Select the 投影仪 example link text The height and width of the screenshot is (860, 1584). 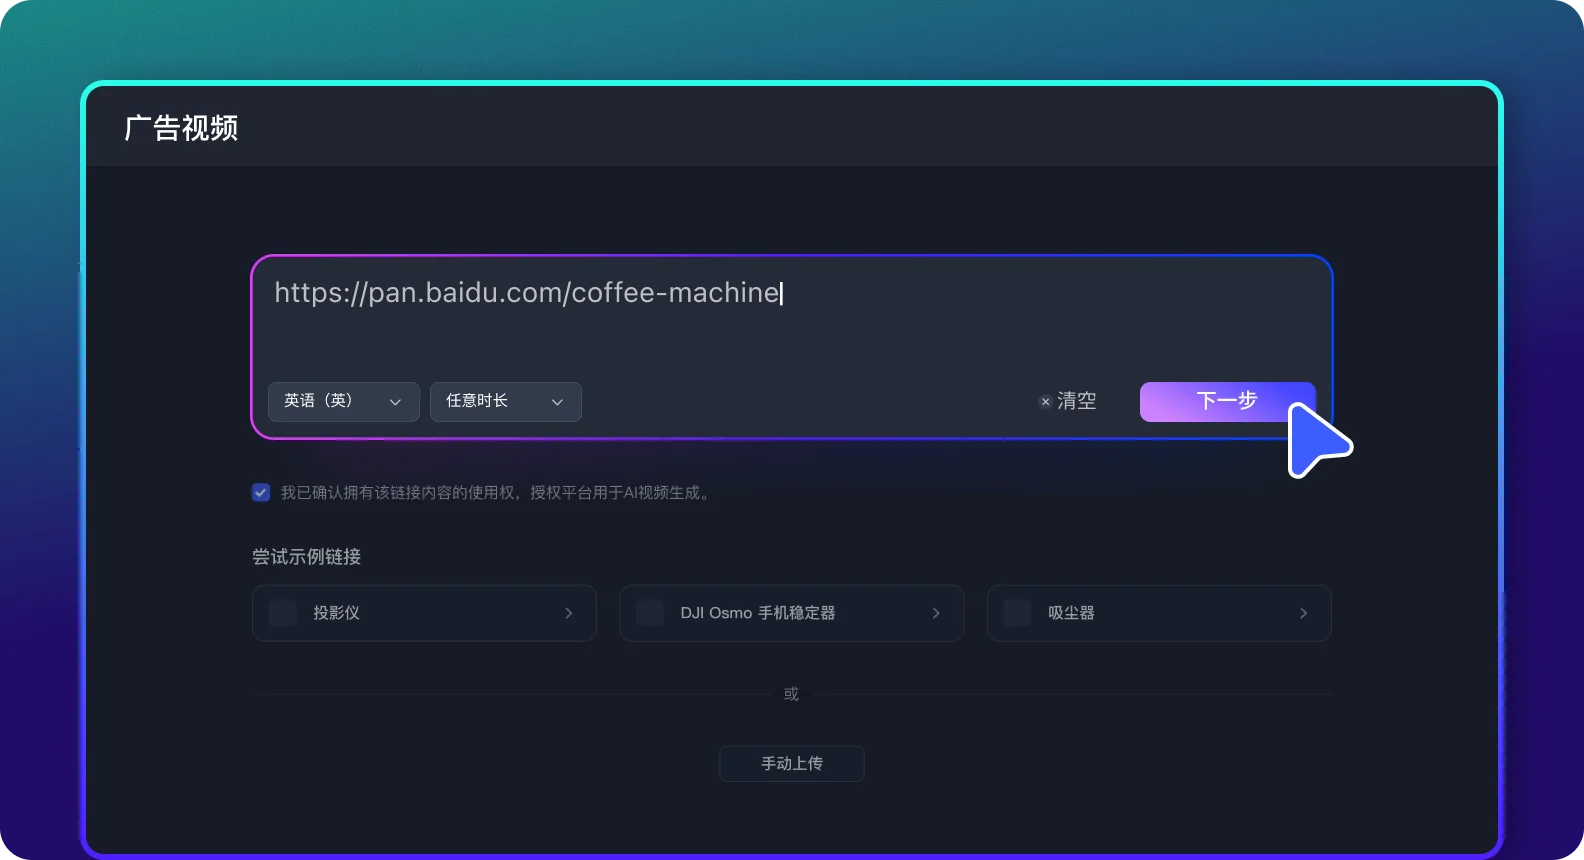[x=336, y=613]
